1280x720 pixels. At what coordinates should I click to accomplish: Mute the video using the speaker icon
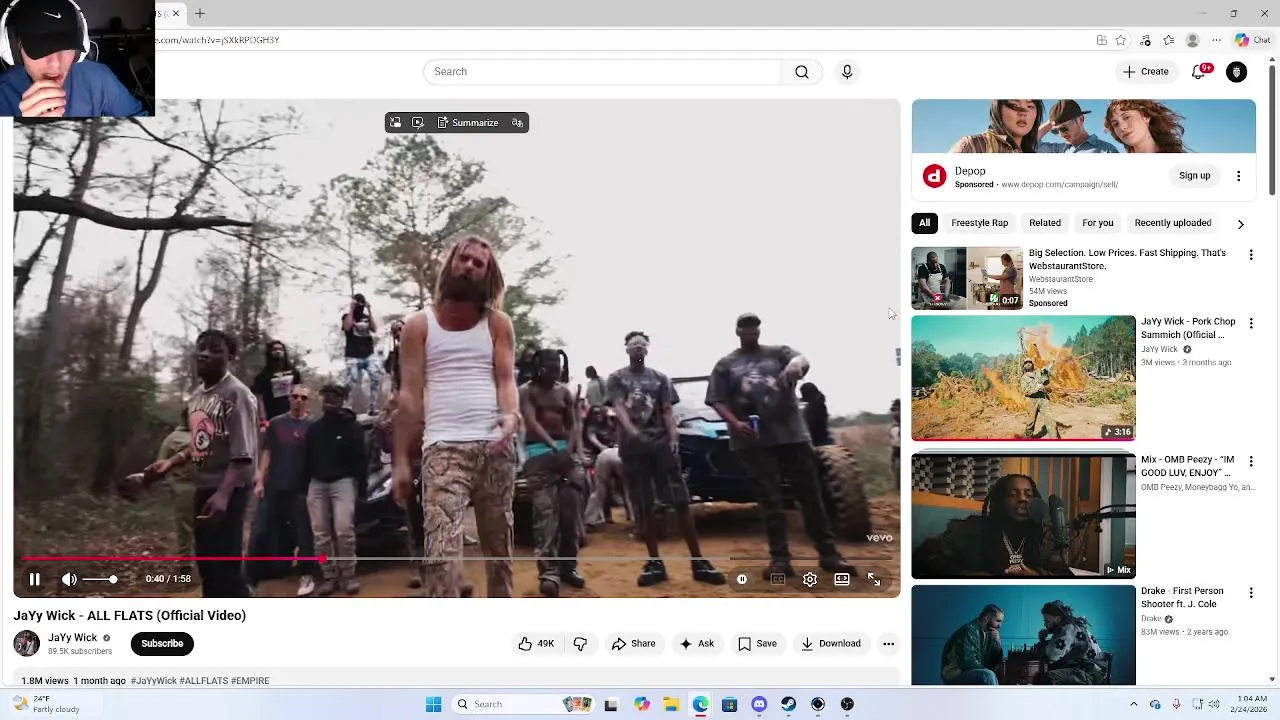pyautogui.click(x=69, y=579)
